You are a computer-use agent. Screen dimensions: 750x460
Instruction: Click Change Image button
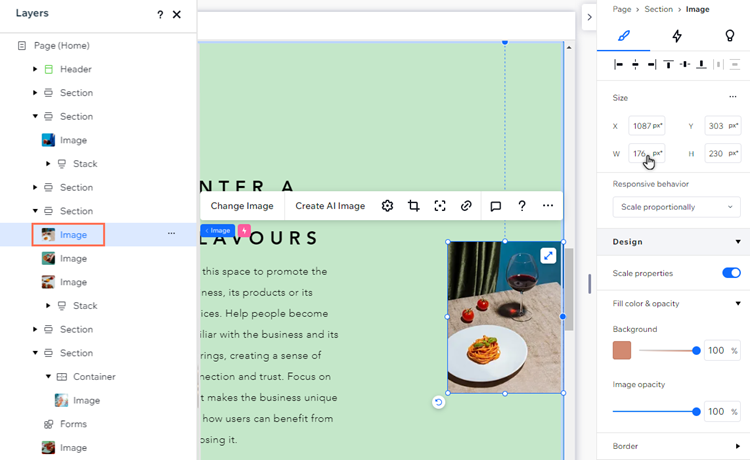click(x=242, y=206)
